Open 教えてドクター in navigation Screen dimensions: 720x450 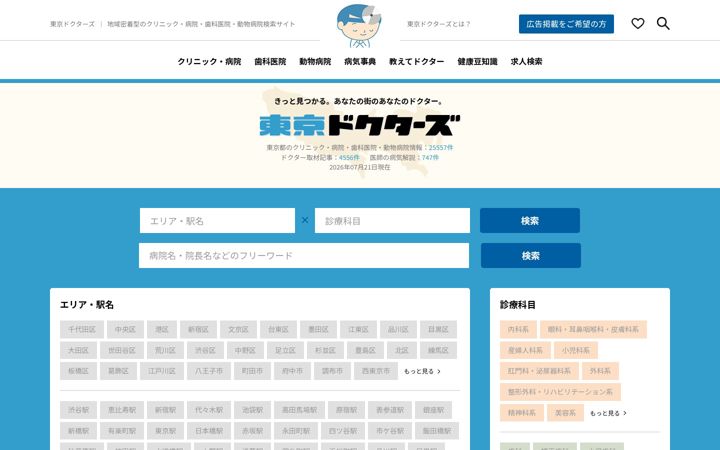click(x=416, y=62)
